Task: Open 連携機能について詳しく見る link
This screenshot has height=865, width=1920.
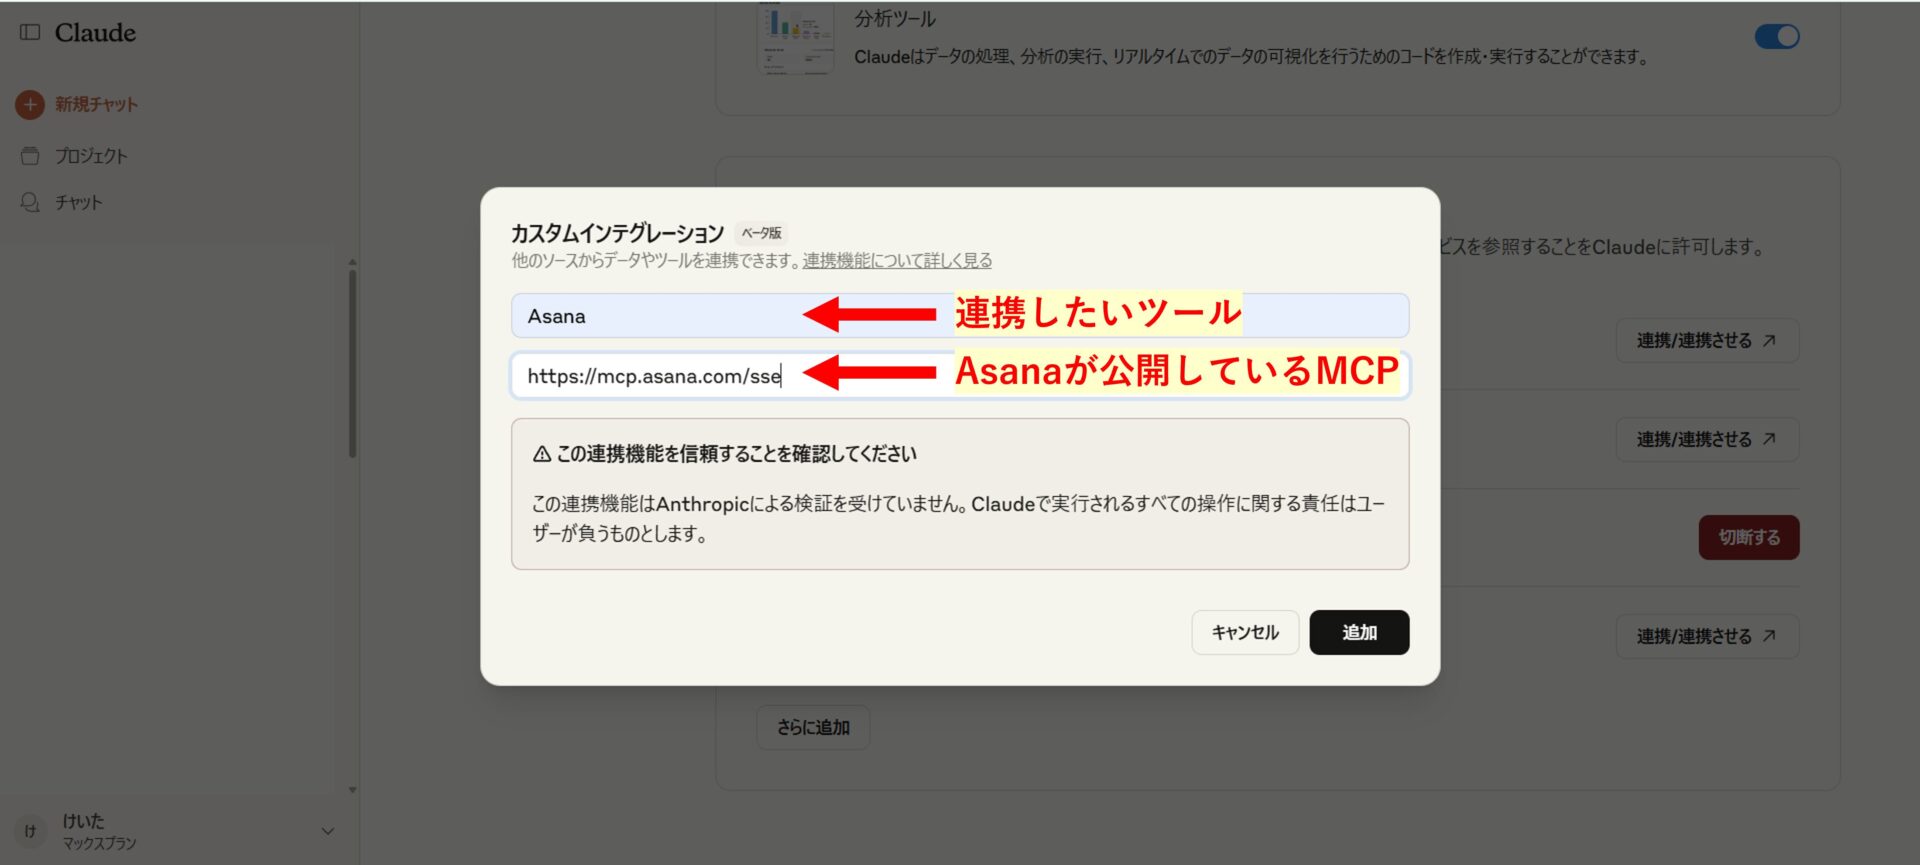Action: 897,260
